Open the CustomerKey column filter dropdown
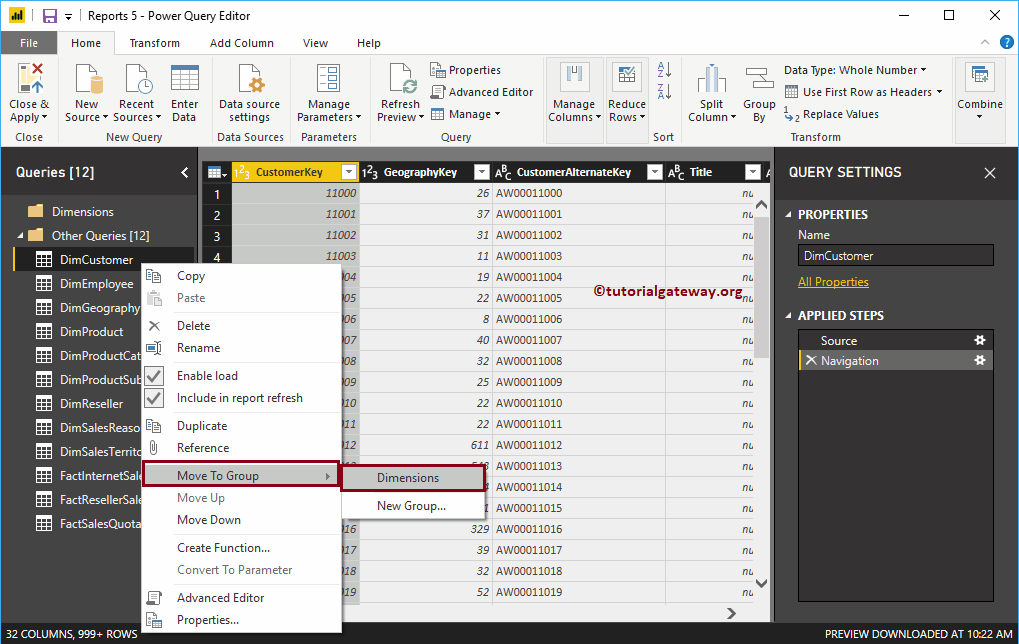Image resolution: width=1019 pixels, height=644 pixels. point(347,171)
